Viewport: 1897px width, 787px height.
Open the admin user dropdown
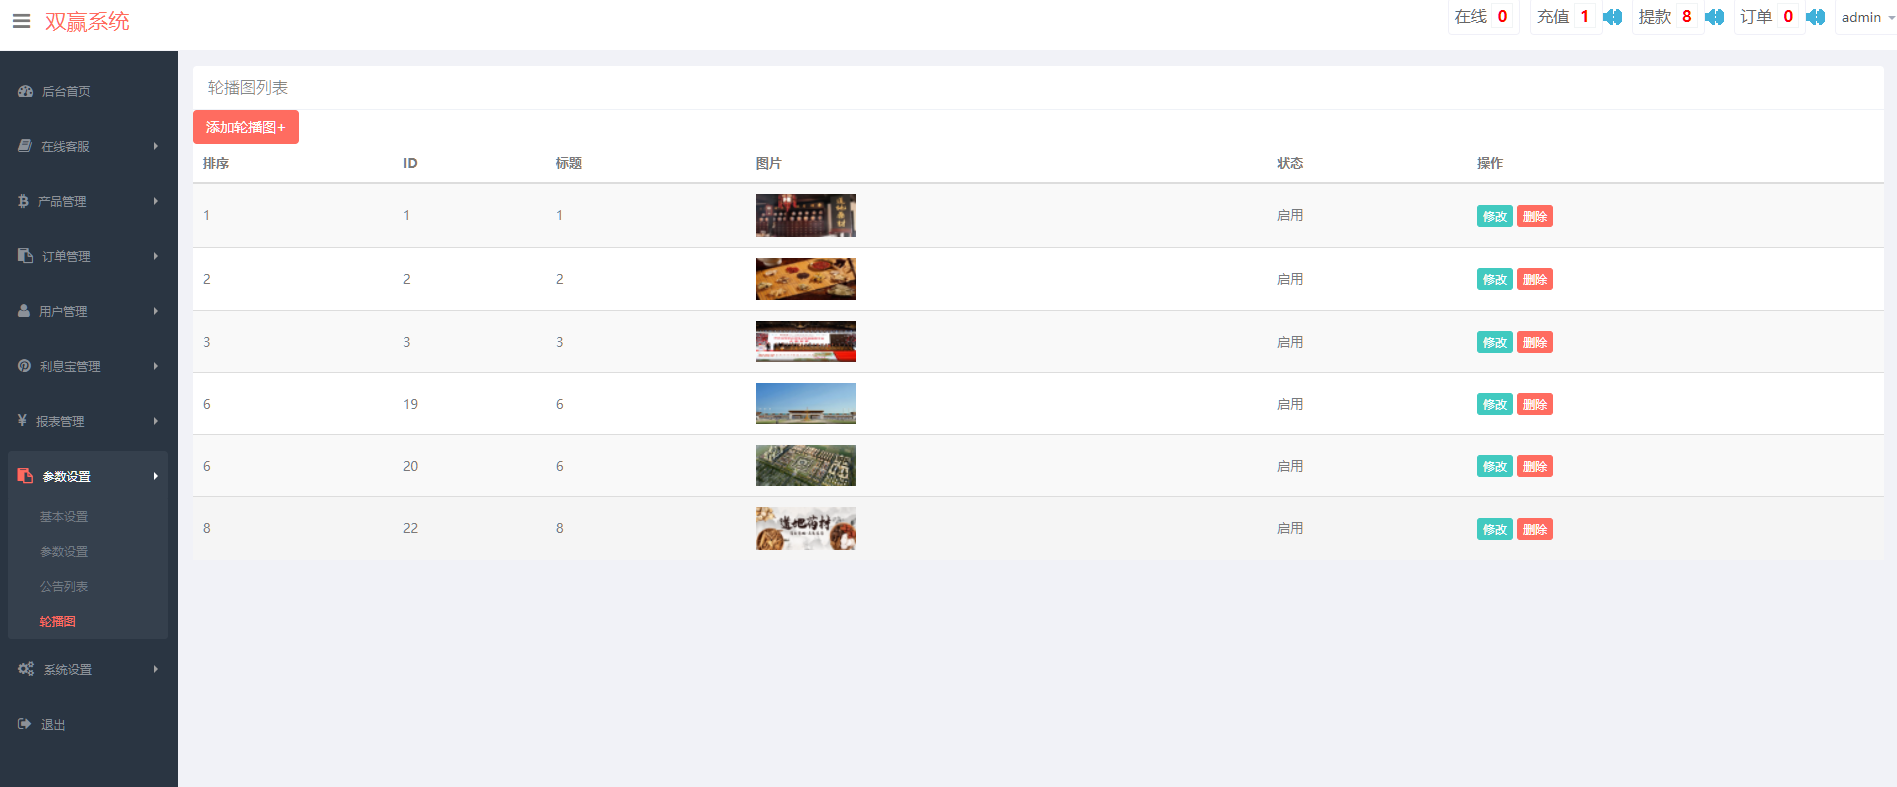1865,17
